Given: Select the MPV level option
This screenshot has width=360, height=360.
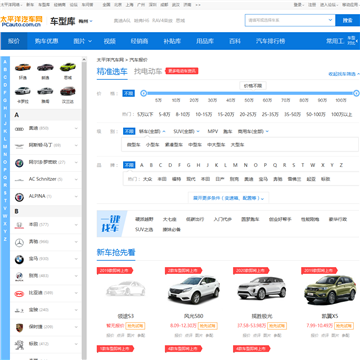Looking at the screenshot, I should point(213,131).
